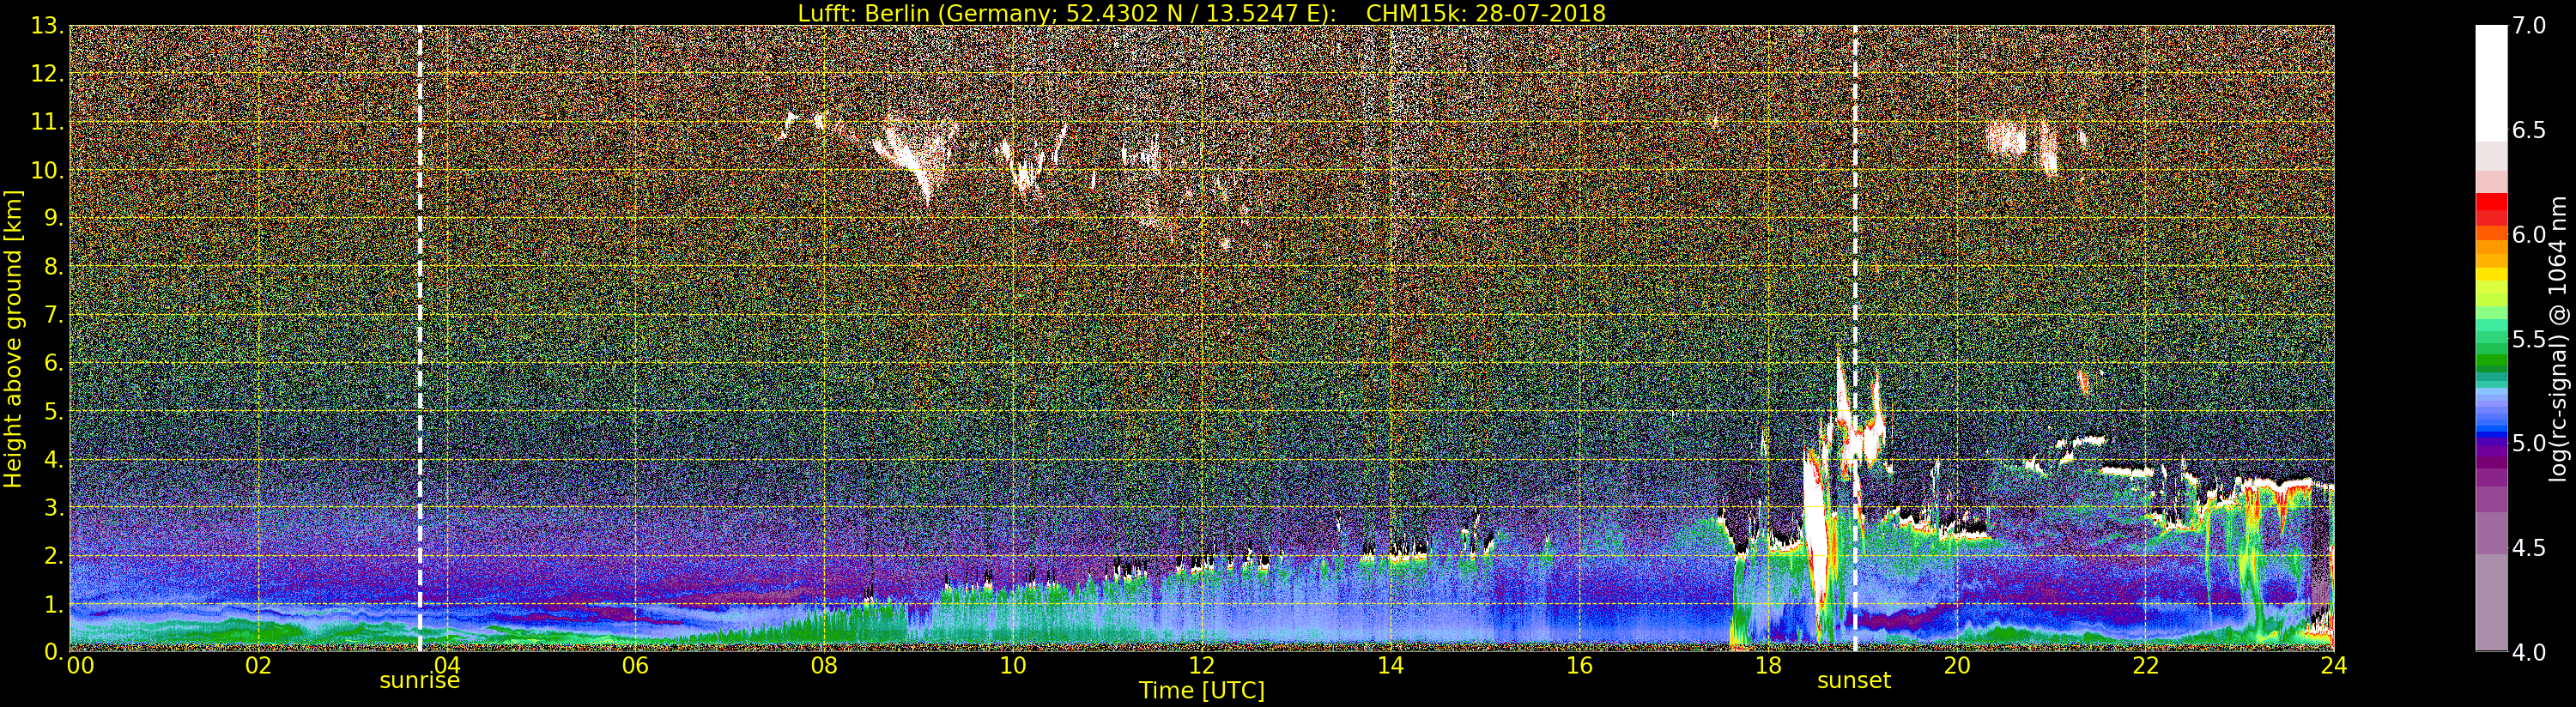The height and width of the screenshot is (707, 2576).
Task: Click the '24' time axis tick label
Action: pos(2333,666)
